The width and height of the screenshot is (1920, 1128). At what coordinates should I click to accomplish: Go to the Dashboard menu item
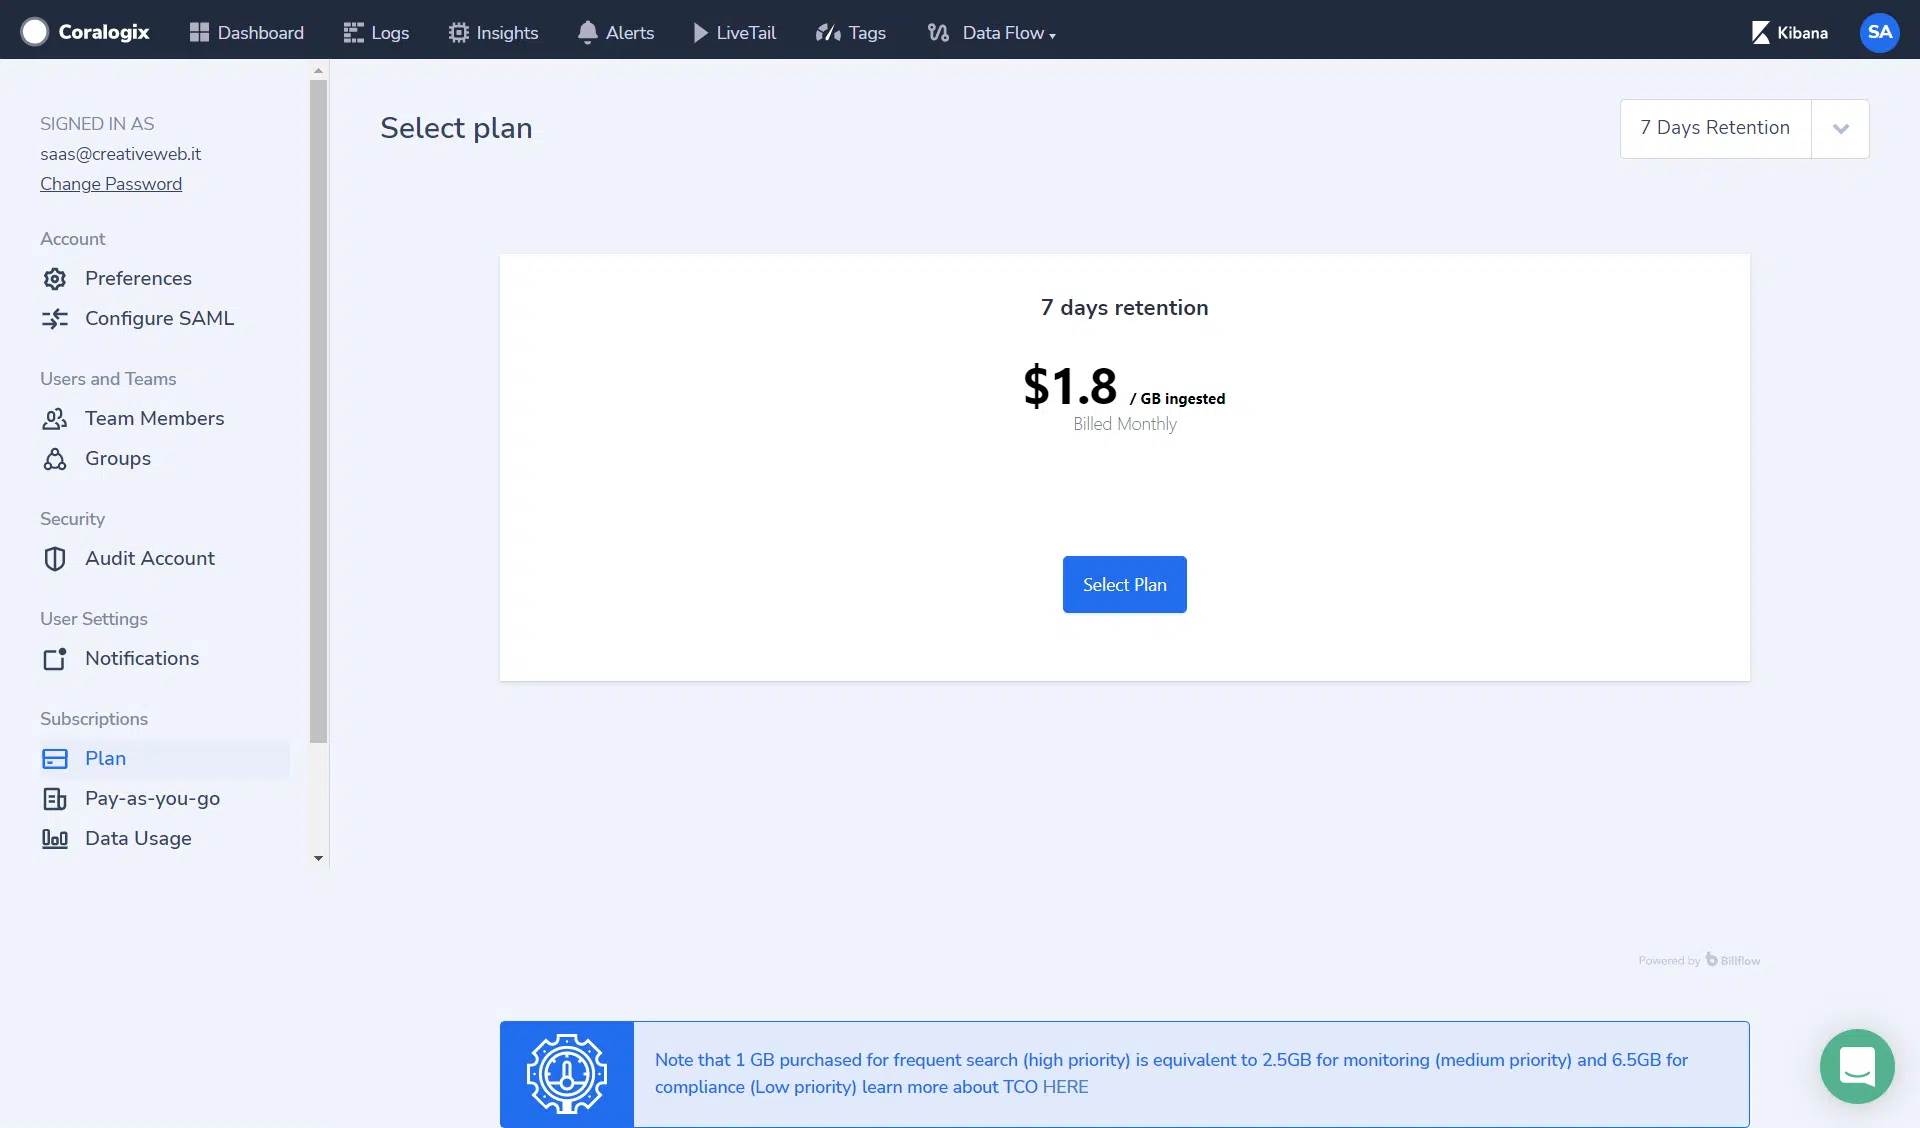click(247, 33)
